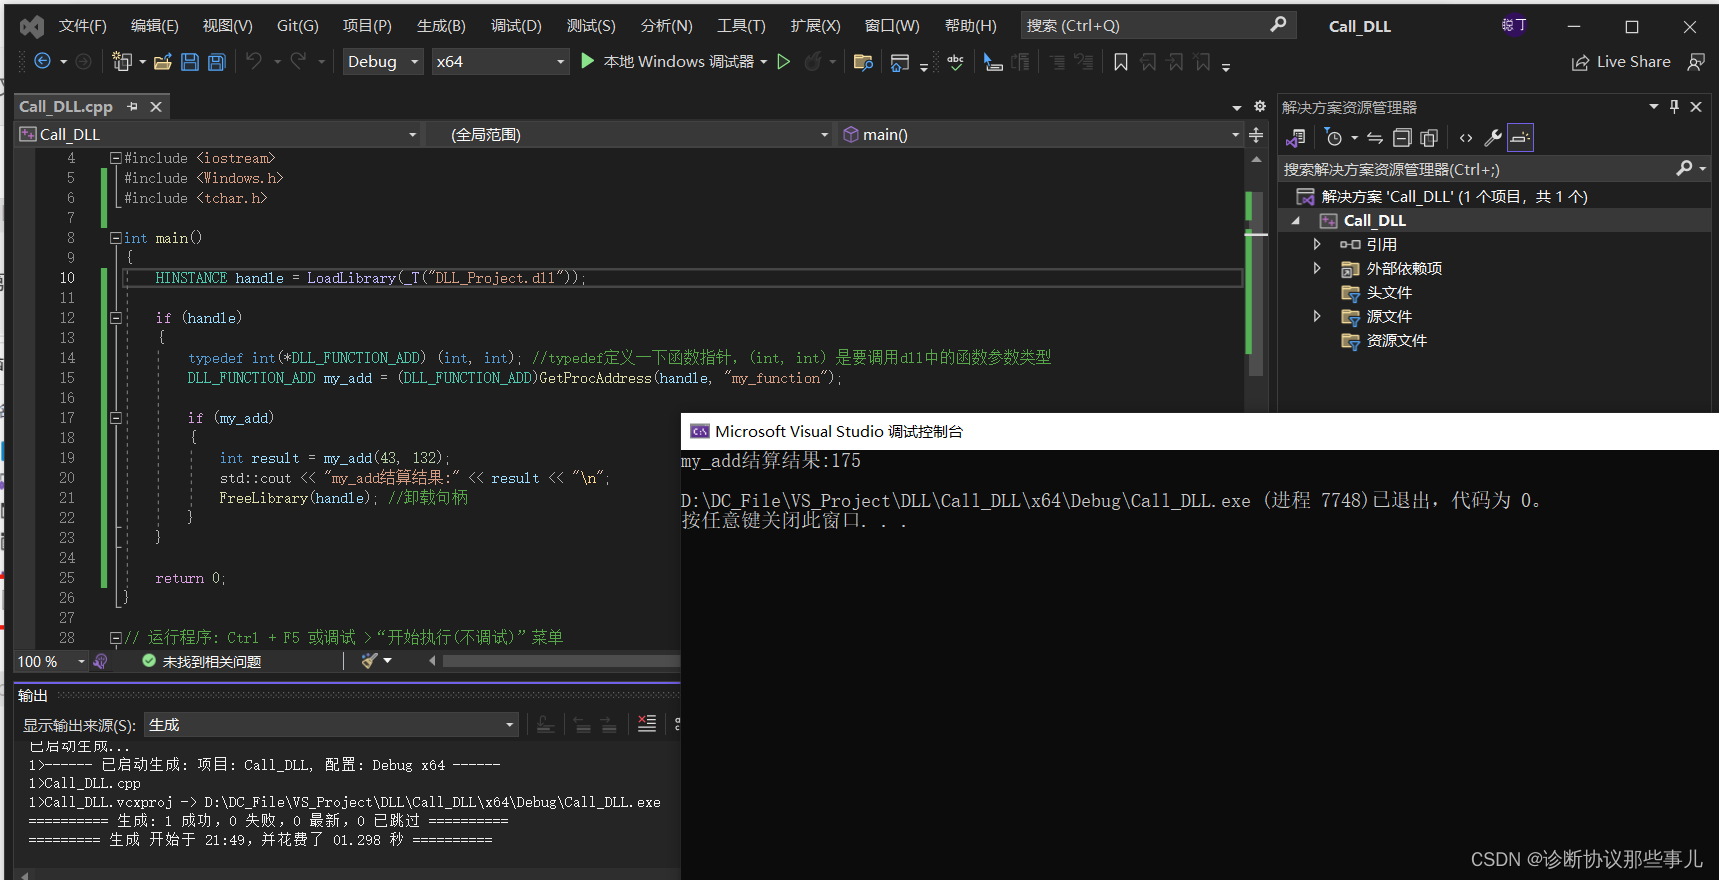Click the navigate backward arrow icon
This screenshot has width=1719, height=880.
click(42, 62)
